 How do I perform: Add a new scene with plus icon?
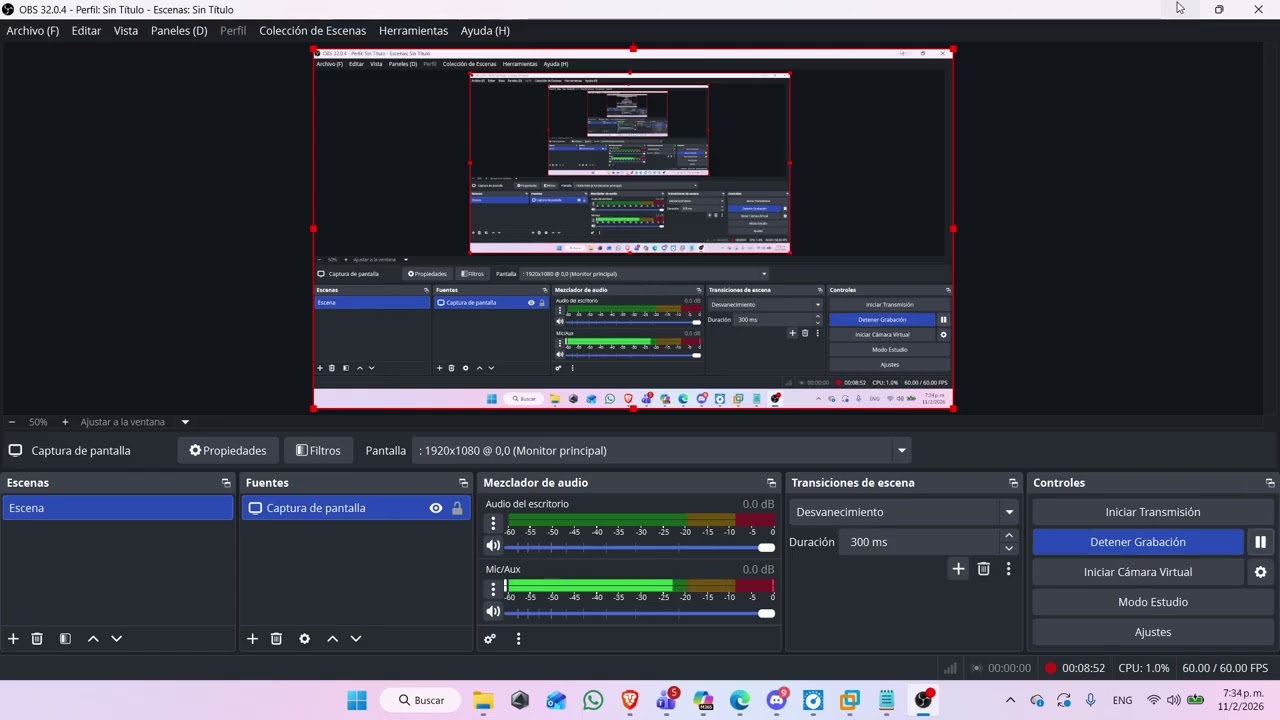13,639
